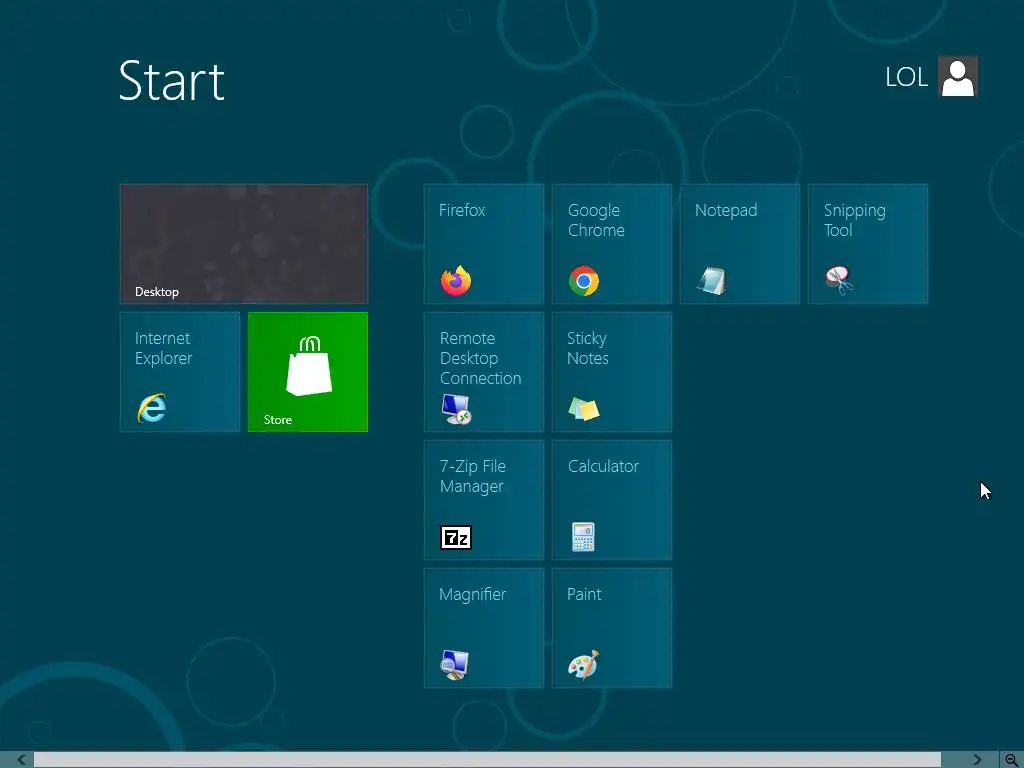Click the Sticky Notes tile label
The height and width of the screenshot is (768, 1024).
pos(587,348)
